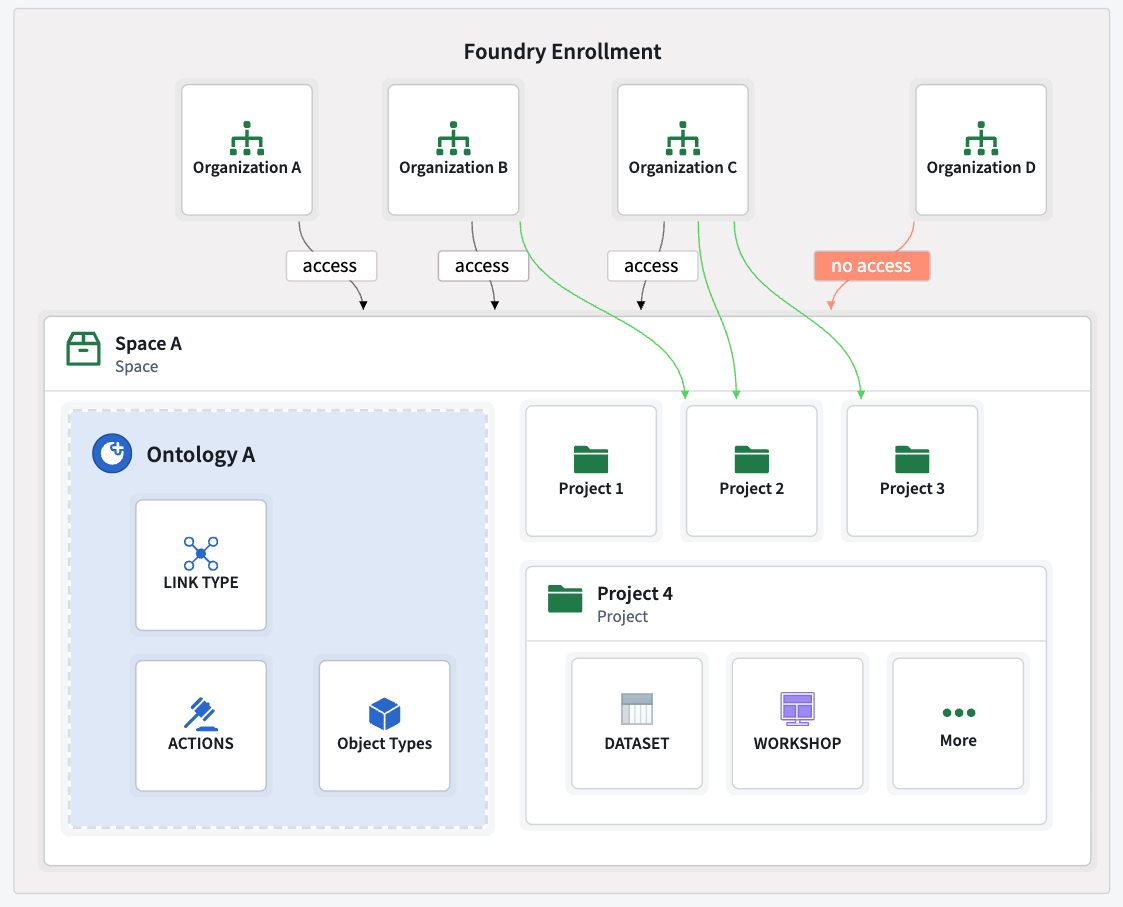1123x907 pixels.
Task: Open the DATASET table icon
Action: pos(636,709)
